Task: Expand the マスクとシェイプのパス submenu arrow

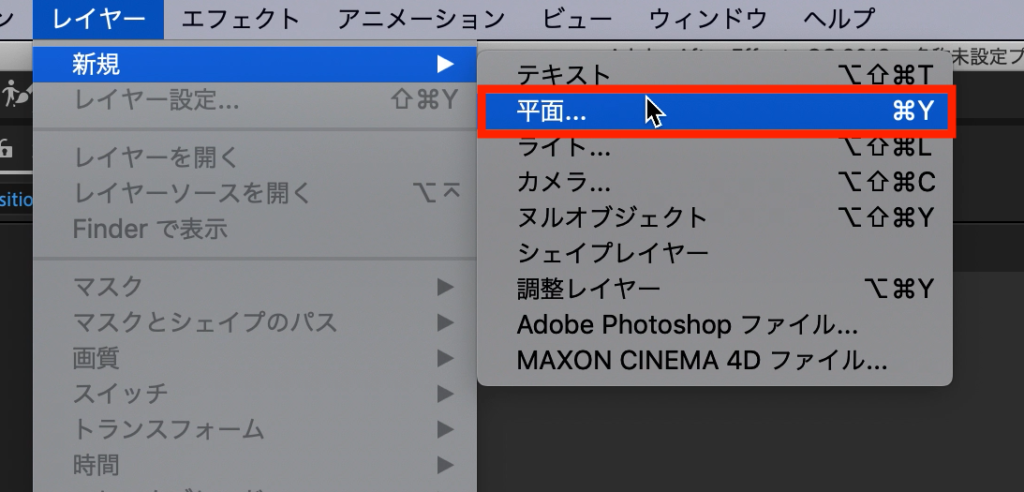Action: 445,322
